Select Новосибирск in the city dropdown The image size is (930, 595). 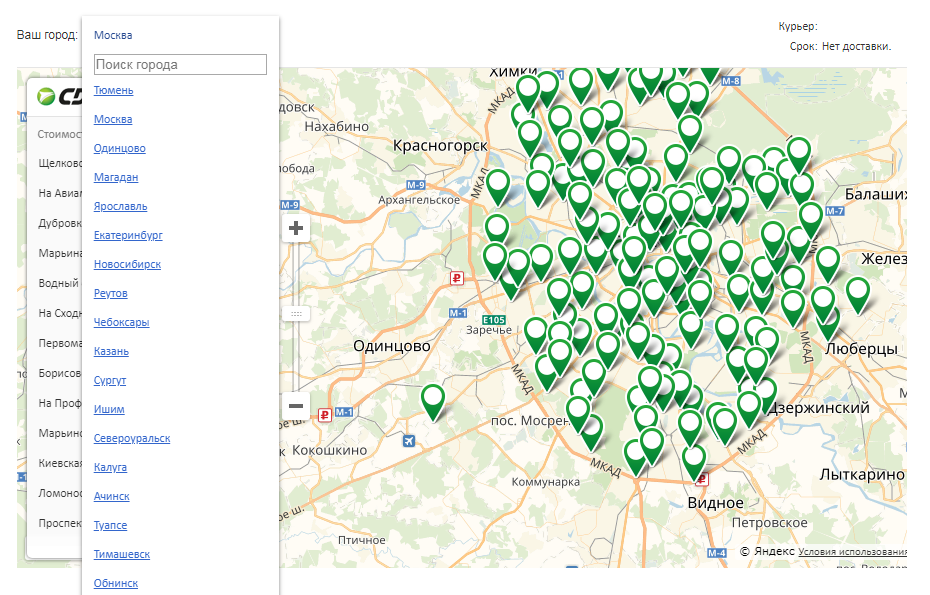coord(127,264)
